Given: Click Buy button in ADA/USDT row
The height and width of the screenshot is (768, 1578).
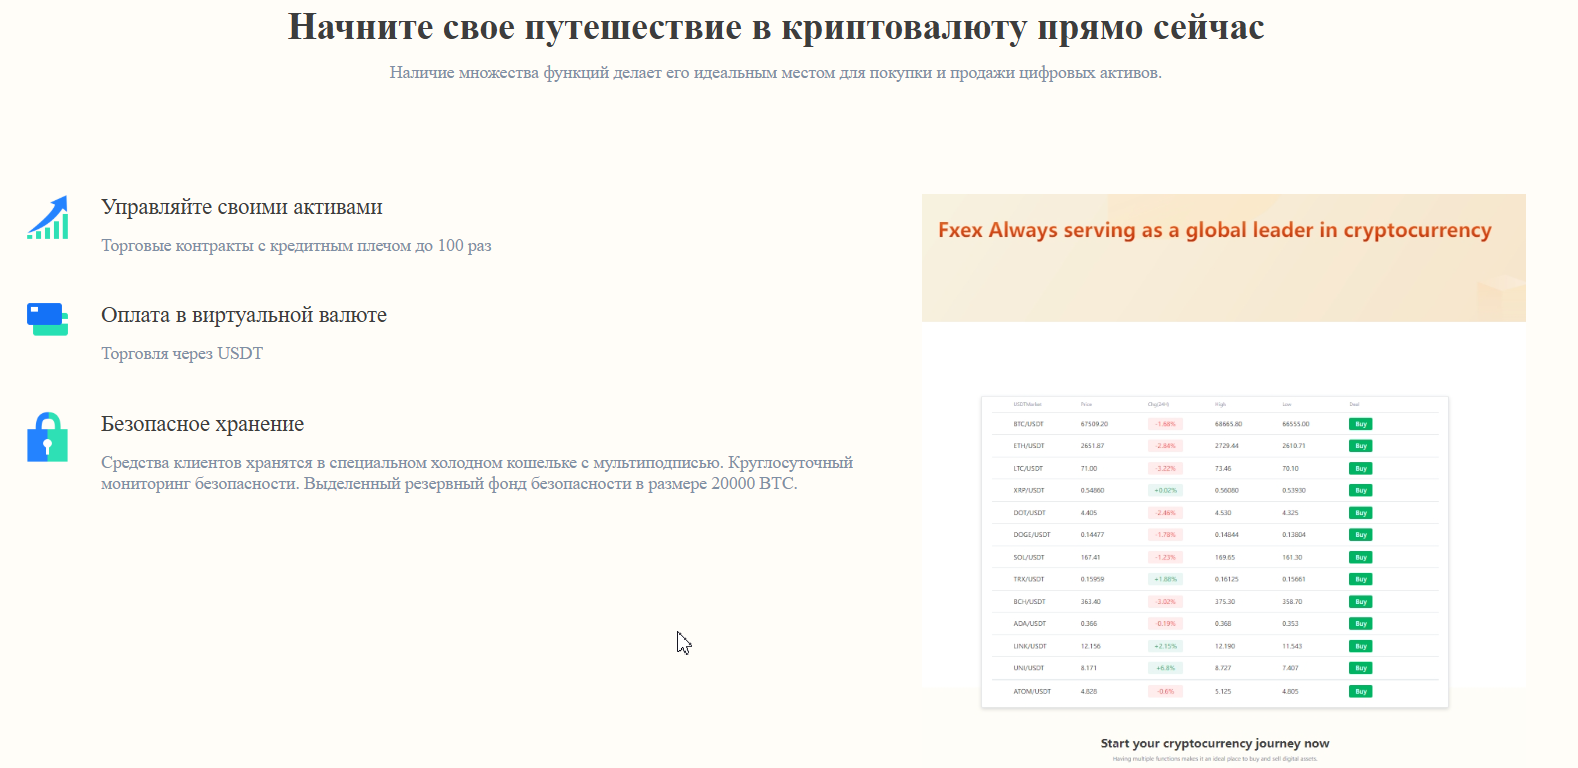Looking at the screenshot, I should click(x=1360, y=624).
